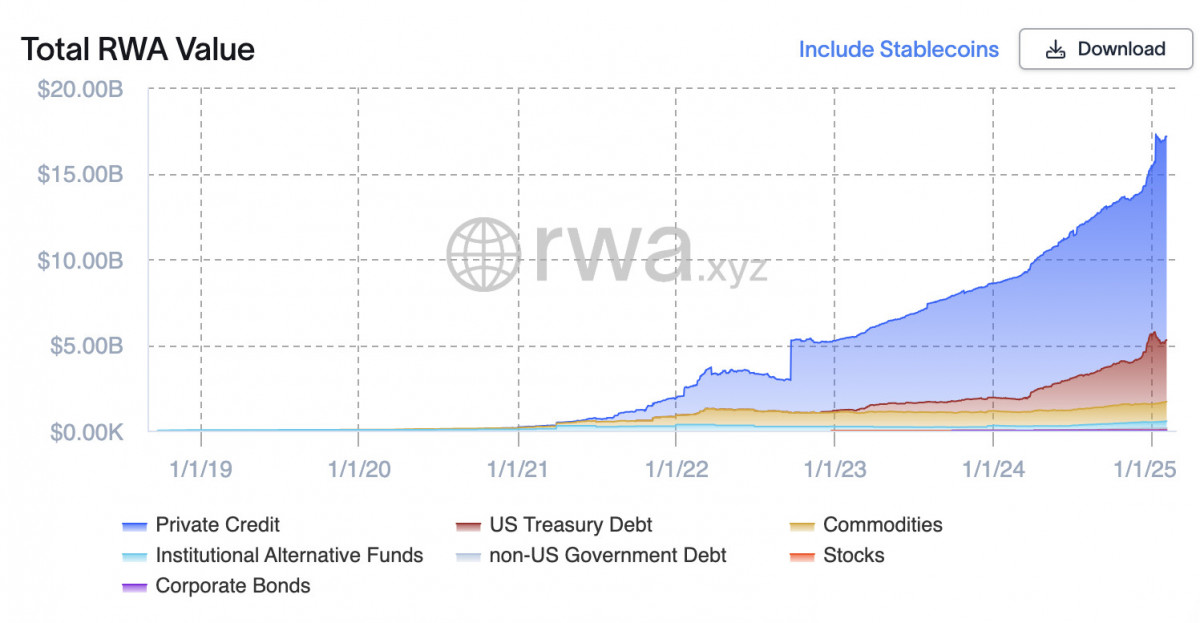Screen dimensions: 1200x623
Task: Click the Stocks legend icon
Action: click(x=802, y=556)
